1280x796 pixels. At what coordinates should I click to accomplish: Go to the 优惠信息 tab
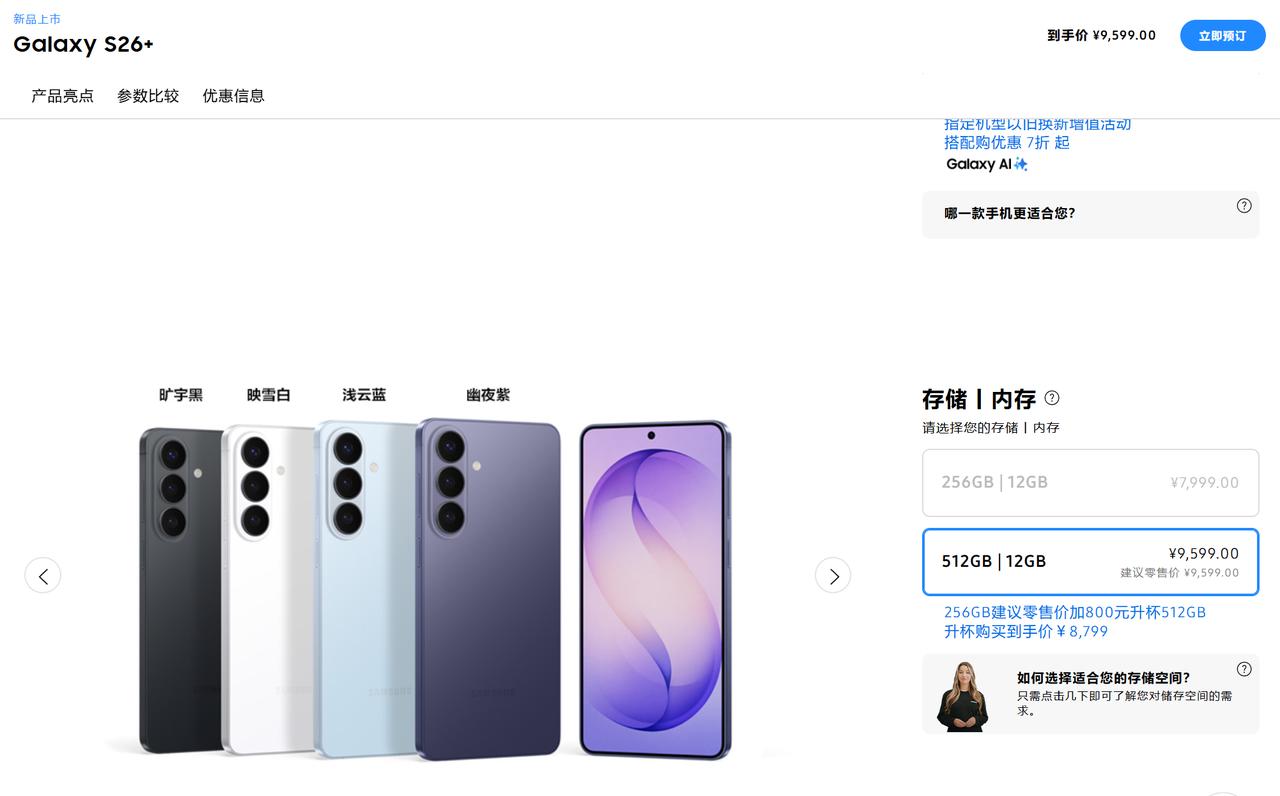click(x=233, y=96)
